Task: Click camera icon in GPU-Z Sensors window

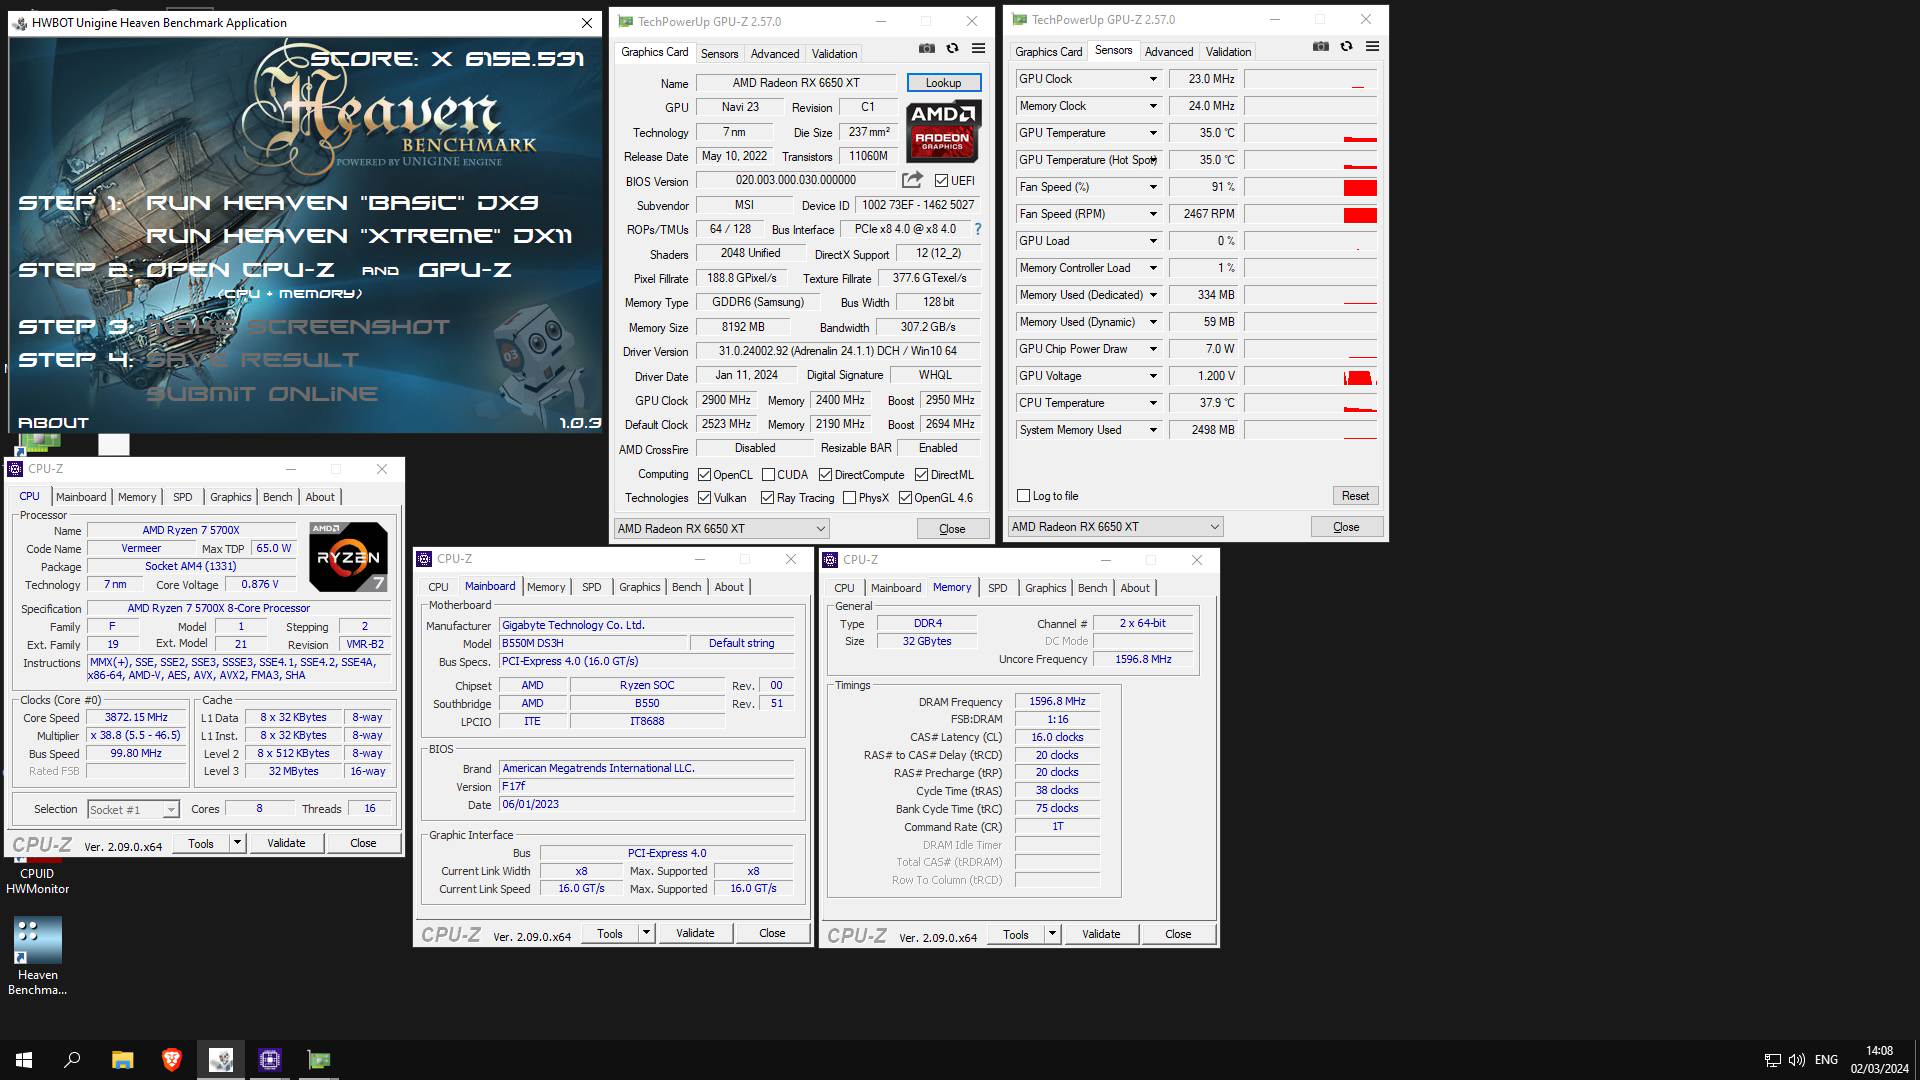Action: click(1321, 47)
